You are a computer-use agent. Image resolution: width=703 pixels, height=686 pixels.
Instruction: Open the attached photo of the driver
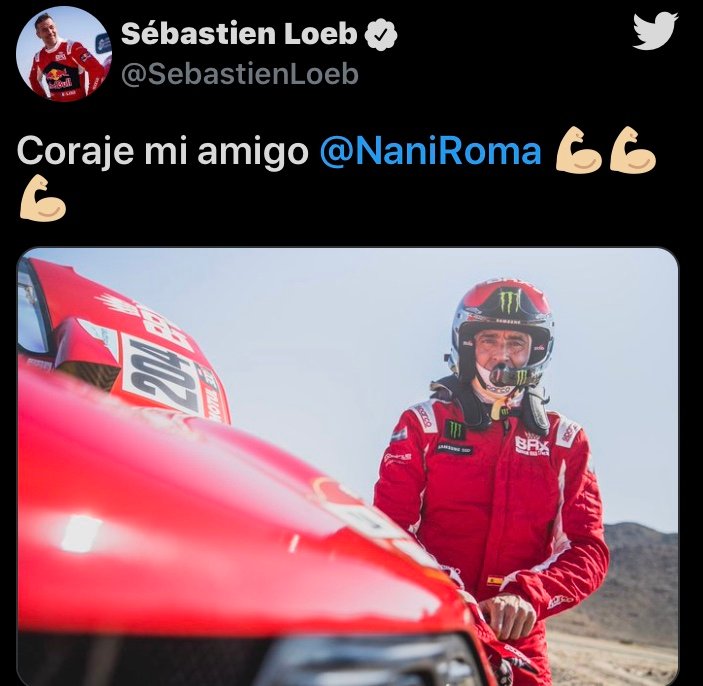(348, 466)
